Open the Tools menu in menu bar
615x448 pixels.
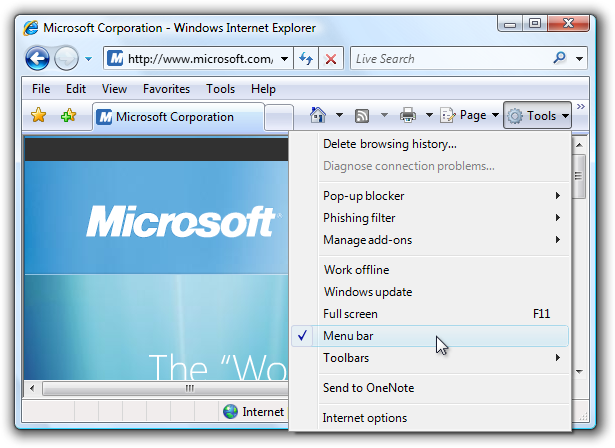pyautogui.click(x=220, y=89)
